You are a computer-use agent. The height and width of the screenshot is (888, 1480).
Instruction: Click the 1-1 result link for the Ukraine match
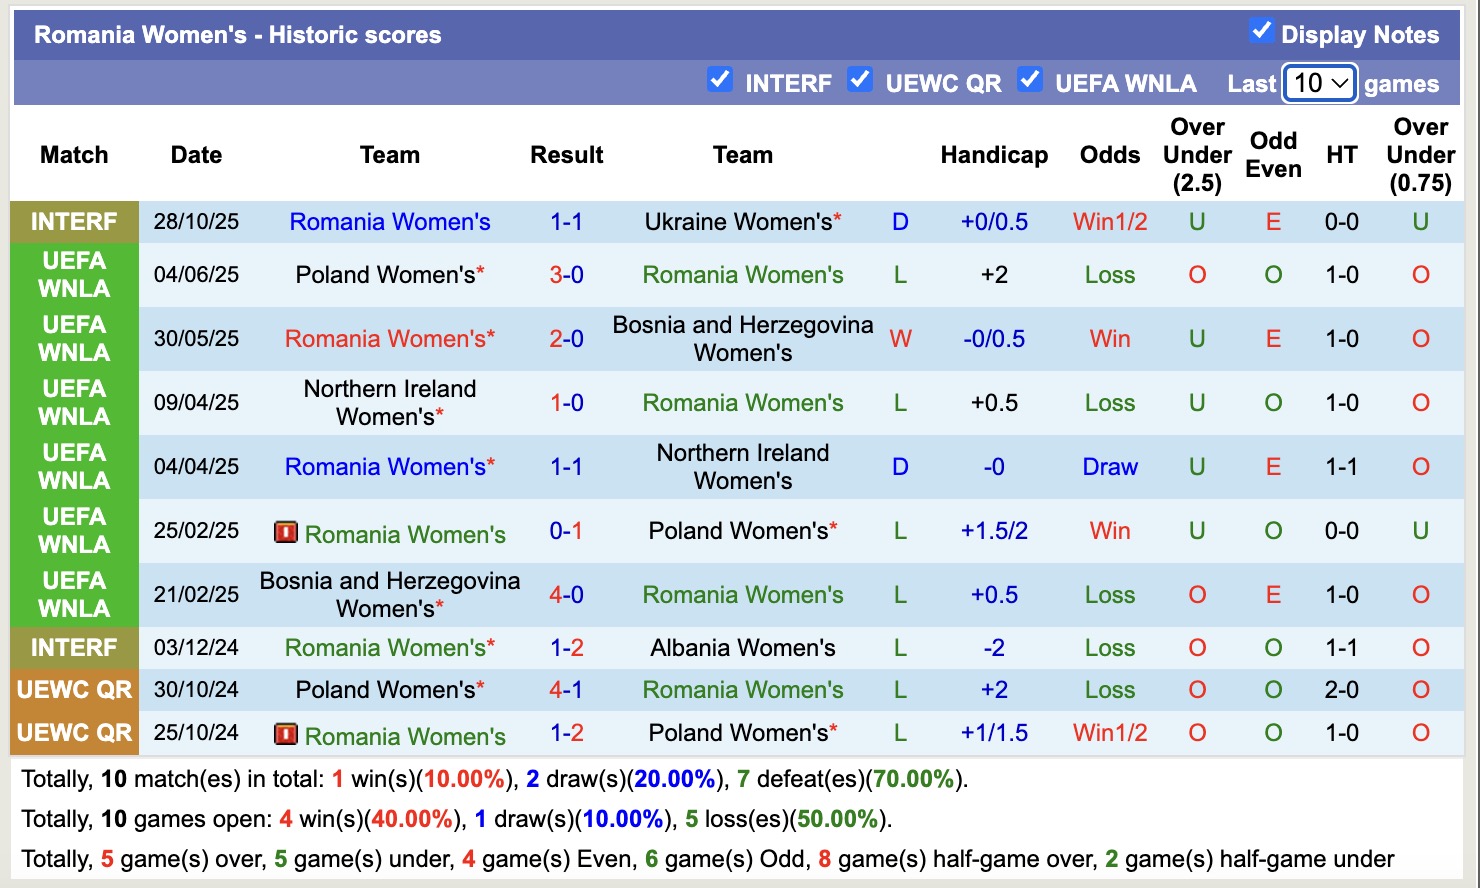pos(566,221)
